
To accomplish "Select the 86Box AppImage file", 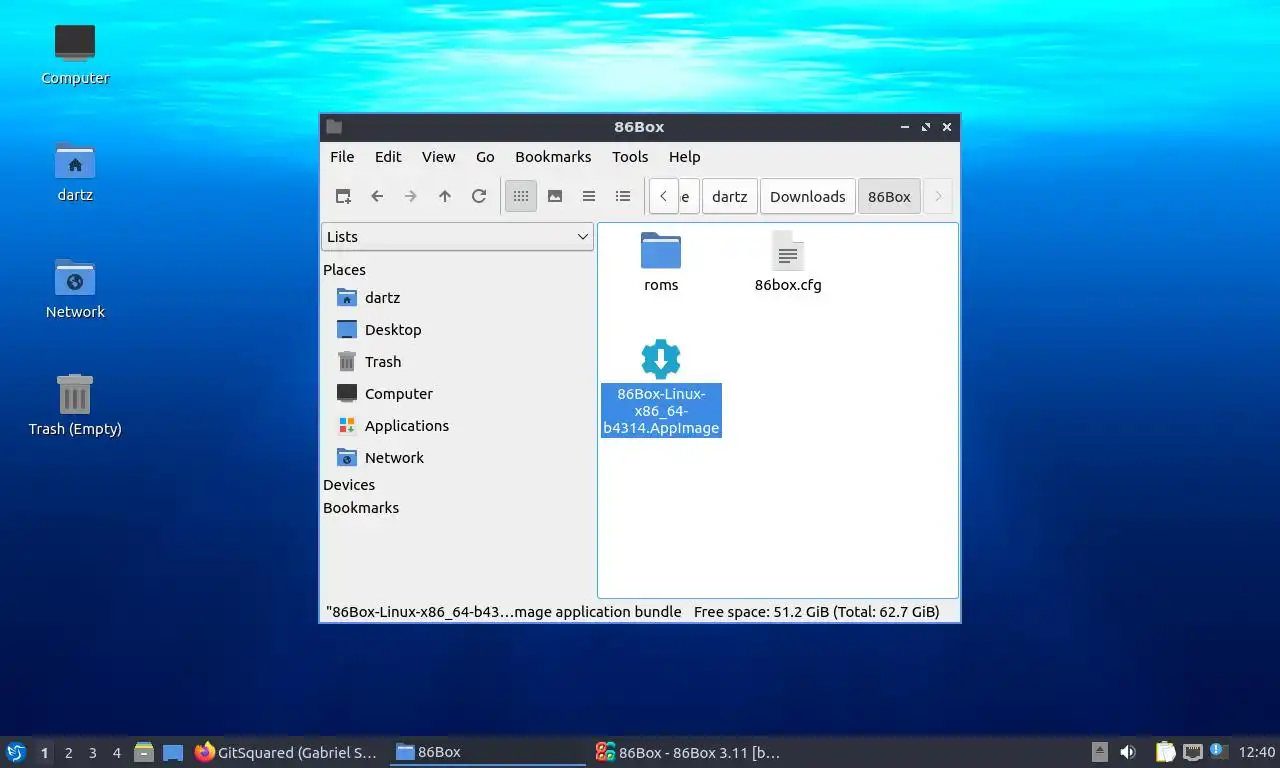I will pos(661,388).
